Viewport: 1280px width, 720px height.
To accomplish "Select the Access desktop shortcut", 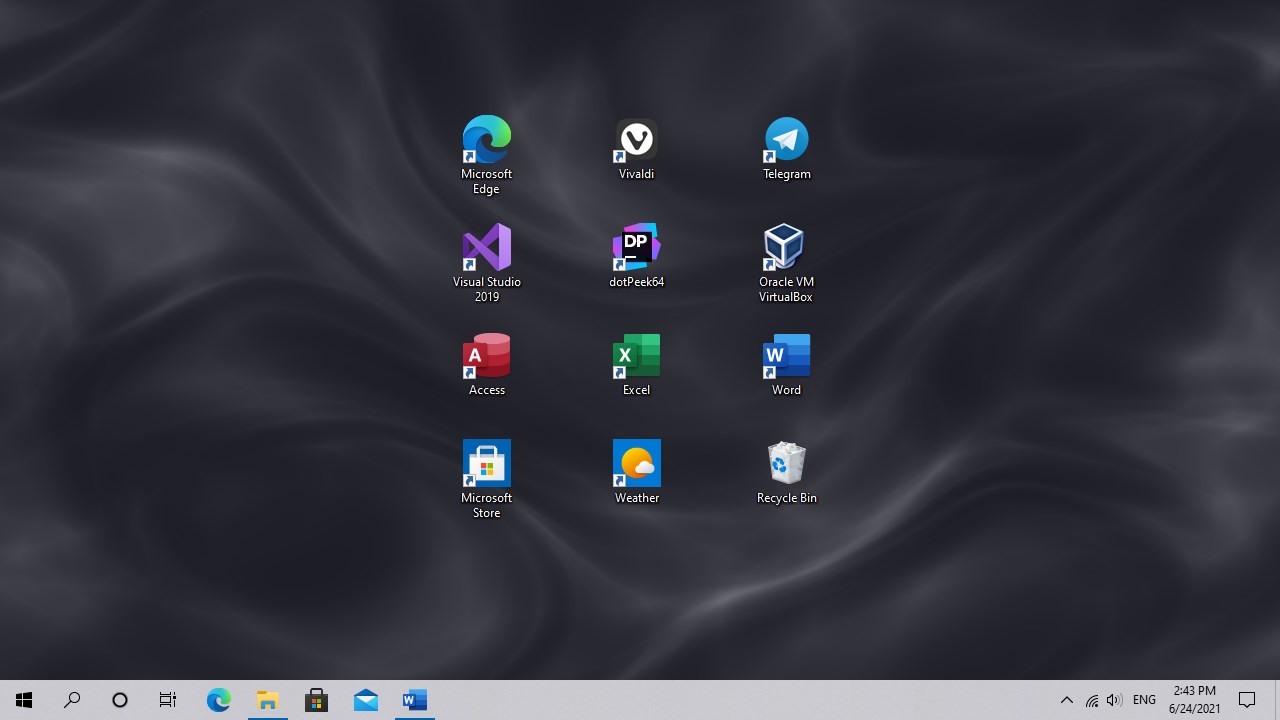I will [486, 365].
